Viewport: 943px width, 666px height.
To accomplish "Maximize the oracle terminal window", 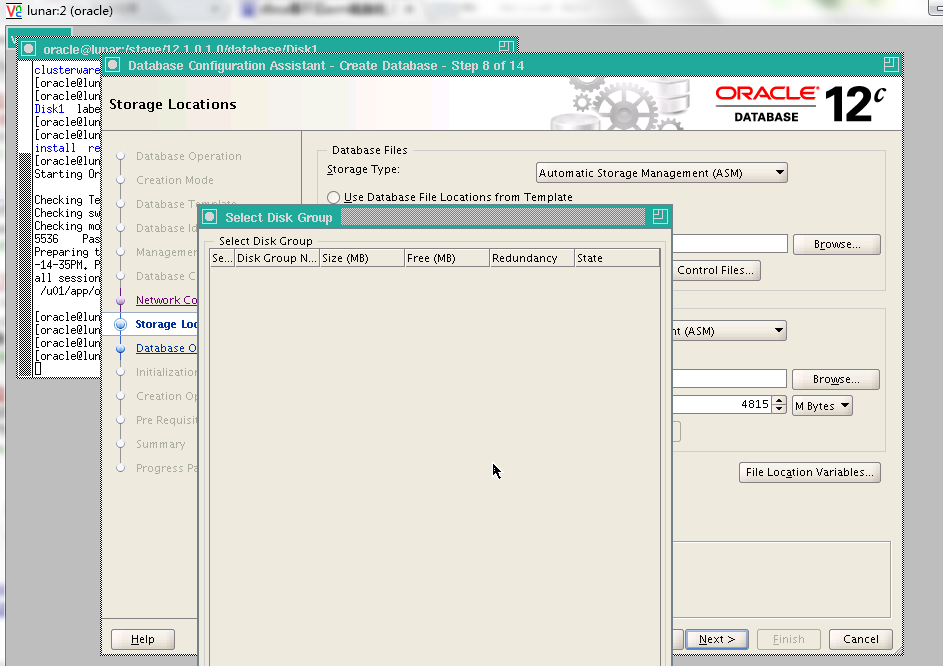I will pos(506,47).
